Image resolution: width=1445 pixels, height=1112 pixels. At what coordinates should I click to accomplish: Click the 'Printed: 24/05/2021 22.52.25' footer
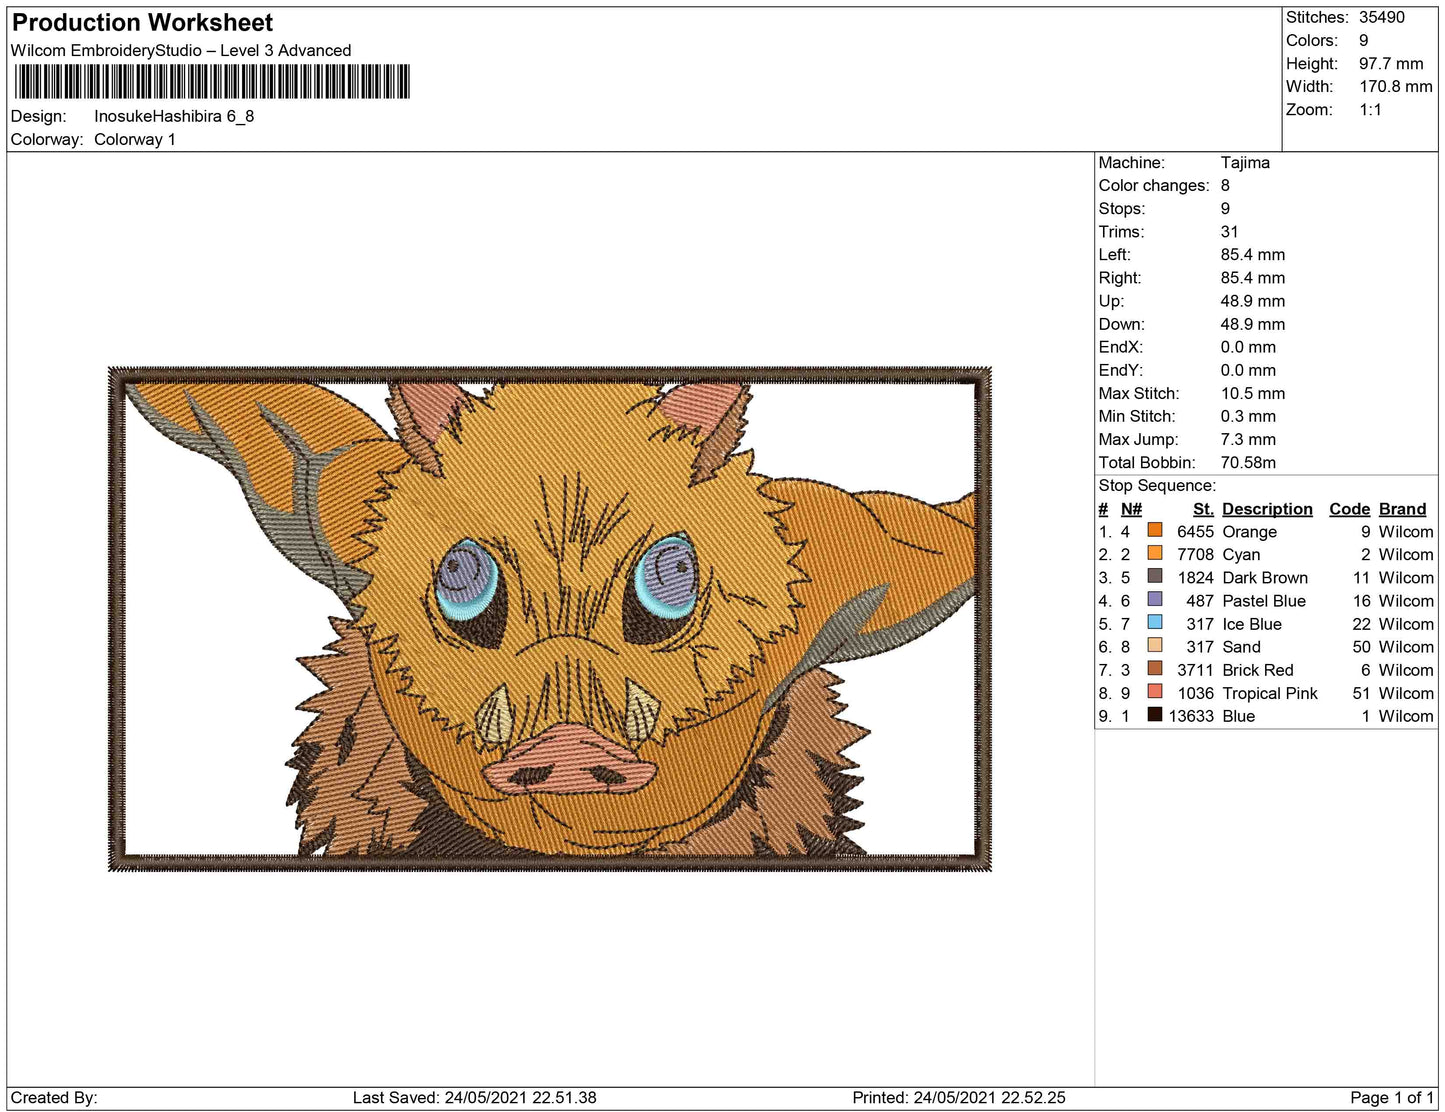pos(958,1097)
